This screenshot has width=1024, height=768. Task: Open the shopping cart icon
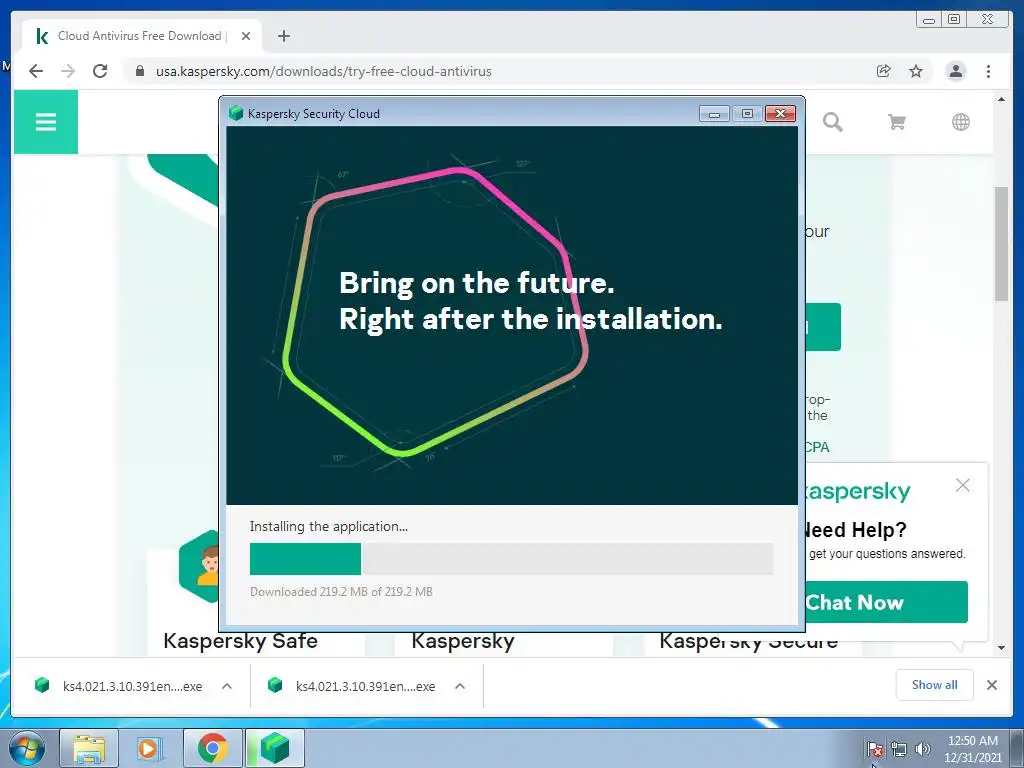click(x=897, y=122)
